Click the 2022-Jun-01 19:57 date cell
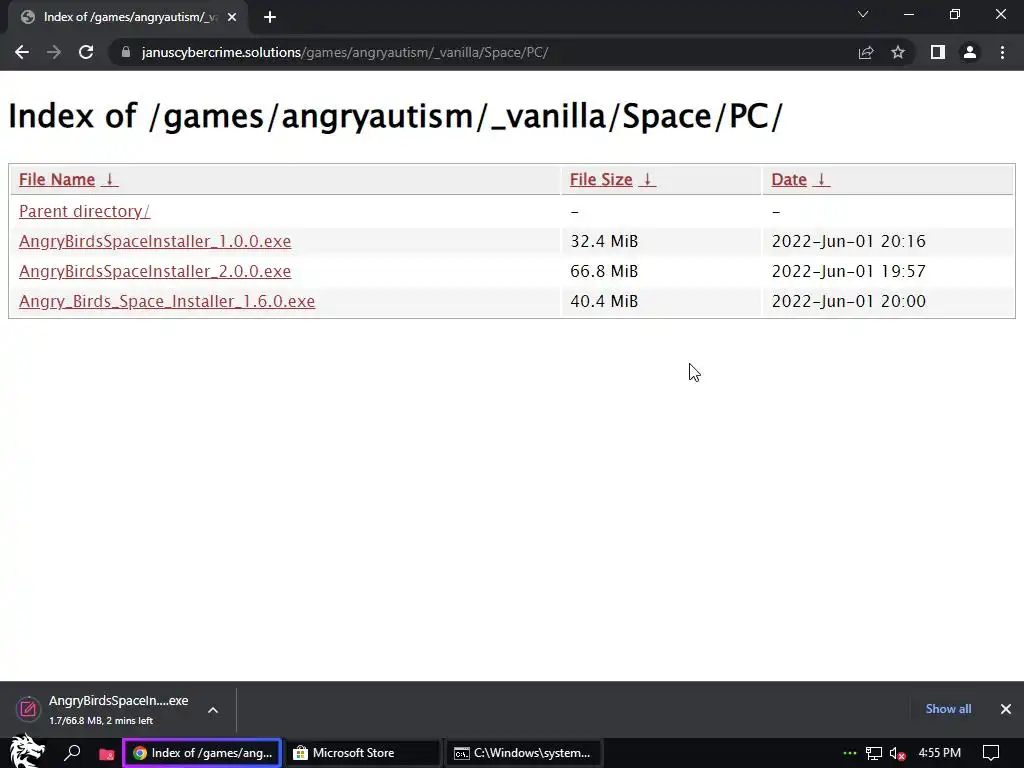 point(848,272)
